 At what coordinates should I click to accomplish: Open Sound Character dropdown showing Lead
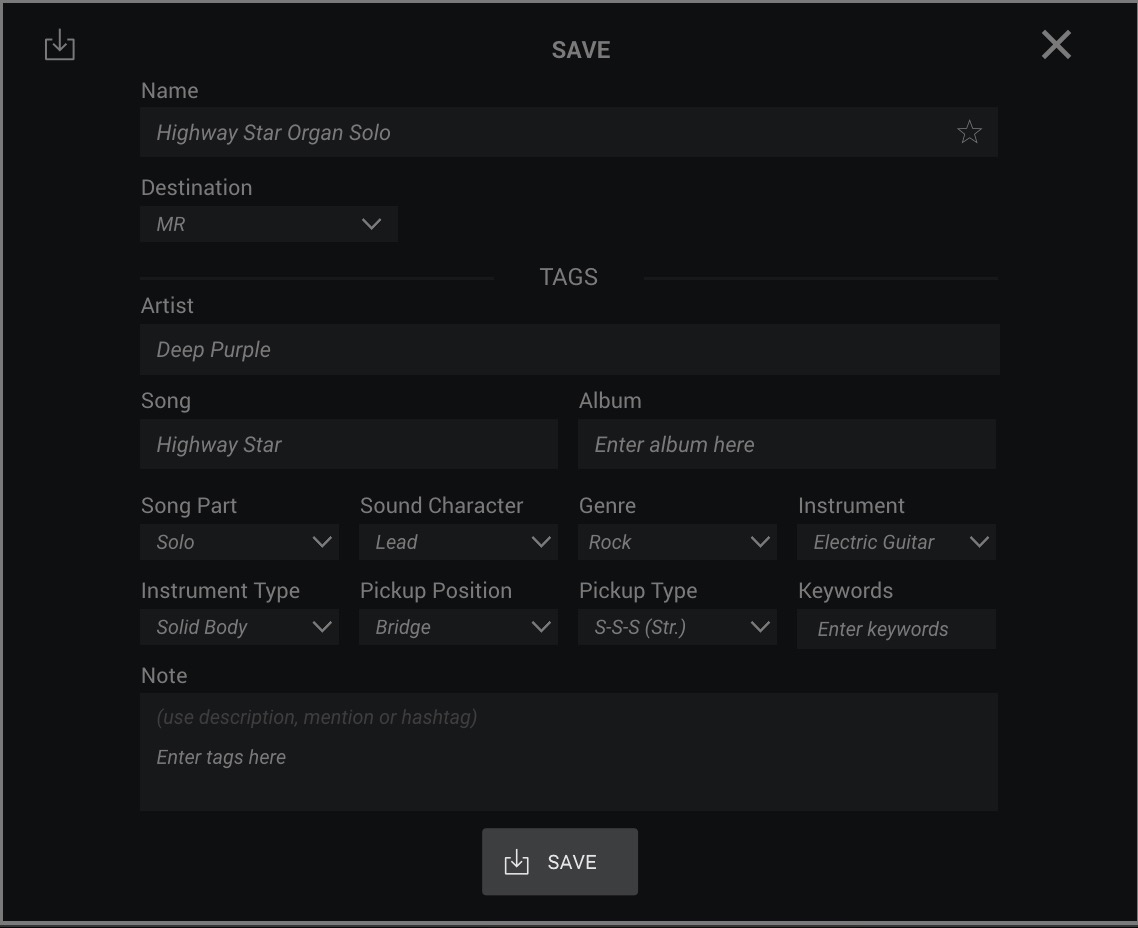[x=459, y=542]
